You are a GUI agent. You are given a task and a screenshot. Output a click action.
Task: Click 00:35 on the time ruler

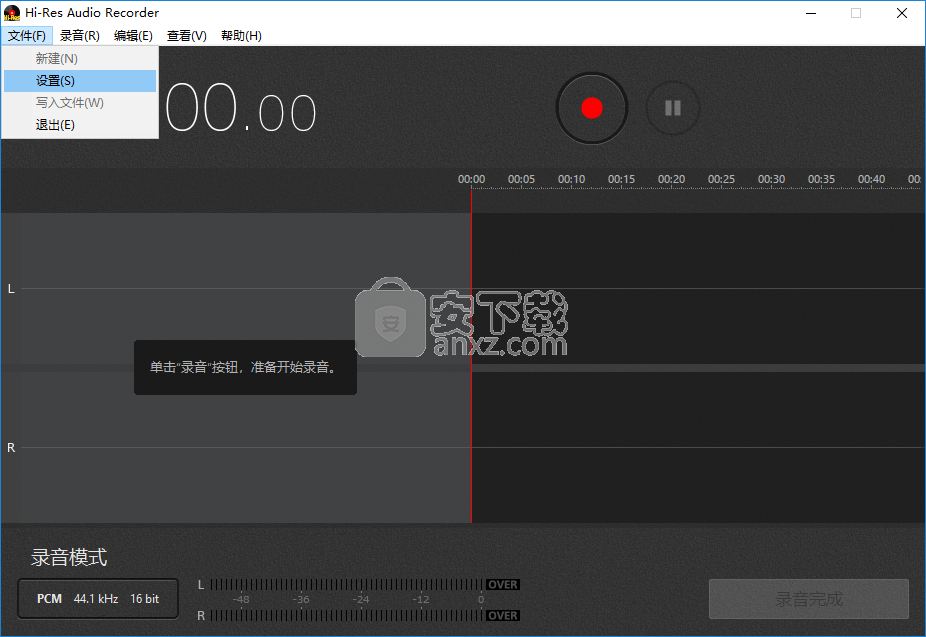[821, 179]
